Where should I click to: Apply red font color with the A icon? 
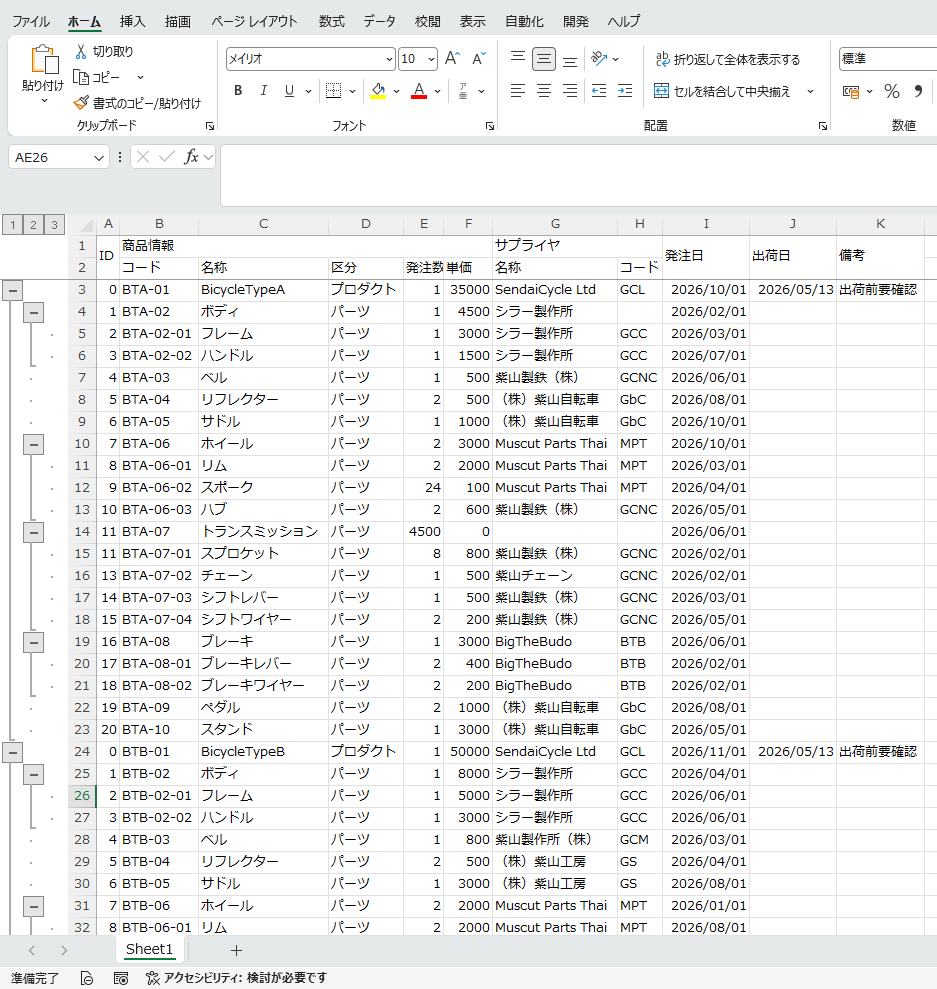pyautogui.click(x=419, y=91)
